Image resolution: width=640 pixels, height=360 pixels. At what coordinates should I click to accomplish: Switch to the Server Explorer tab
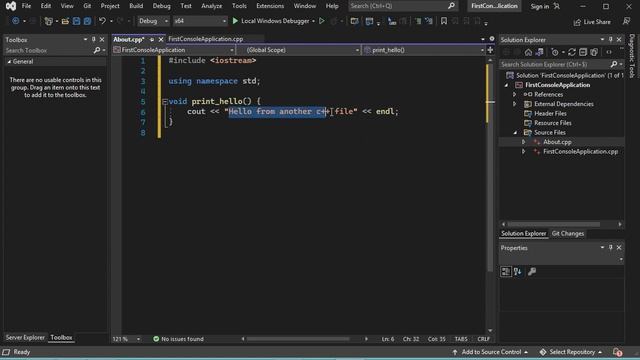click(x=25, y=338)
